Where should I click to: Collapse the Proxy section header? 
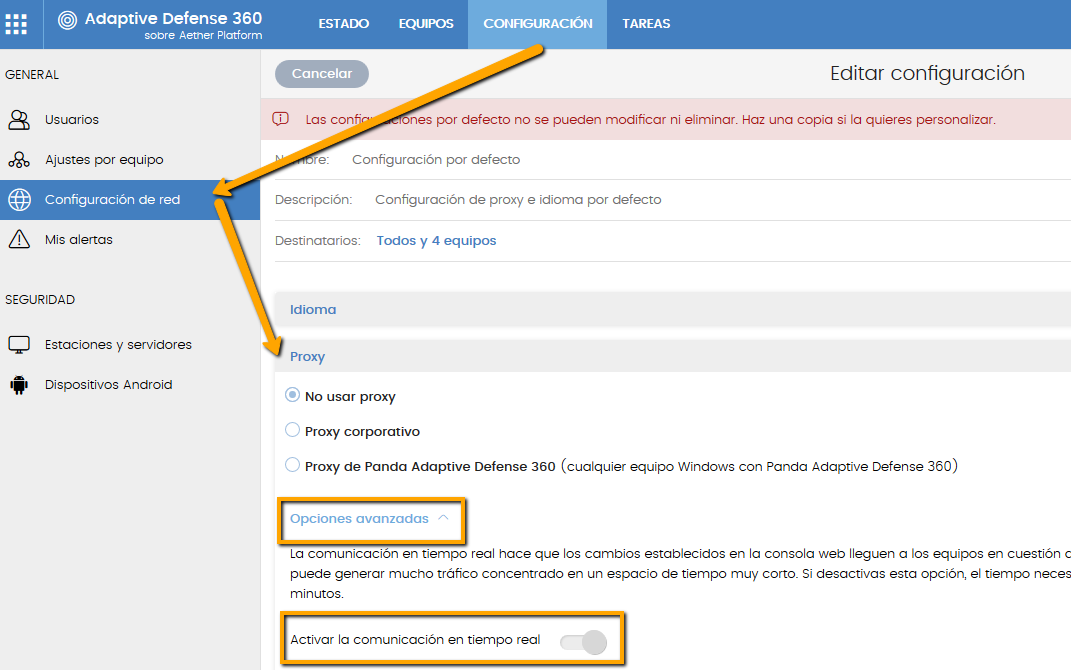(x=673, y=357)
